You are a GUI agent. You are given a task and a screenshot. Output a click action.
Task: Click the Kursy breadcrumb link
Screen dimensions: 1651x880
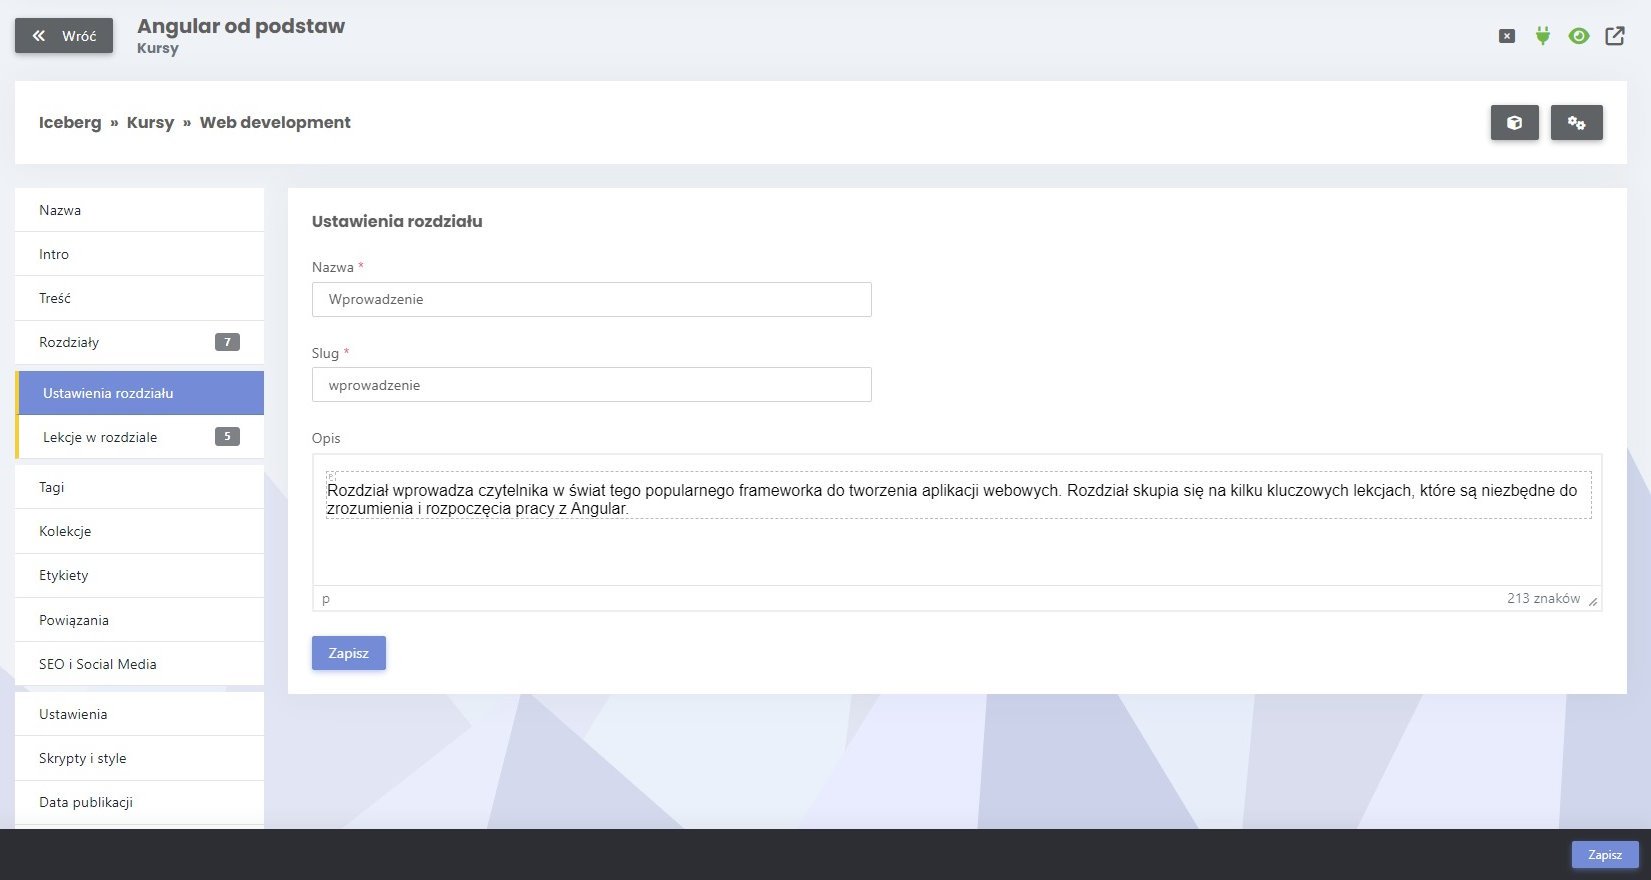point(150,122)
